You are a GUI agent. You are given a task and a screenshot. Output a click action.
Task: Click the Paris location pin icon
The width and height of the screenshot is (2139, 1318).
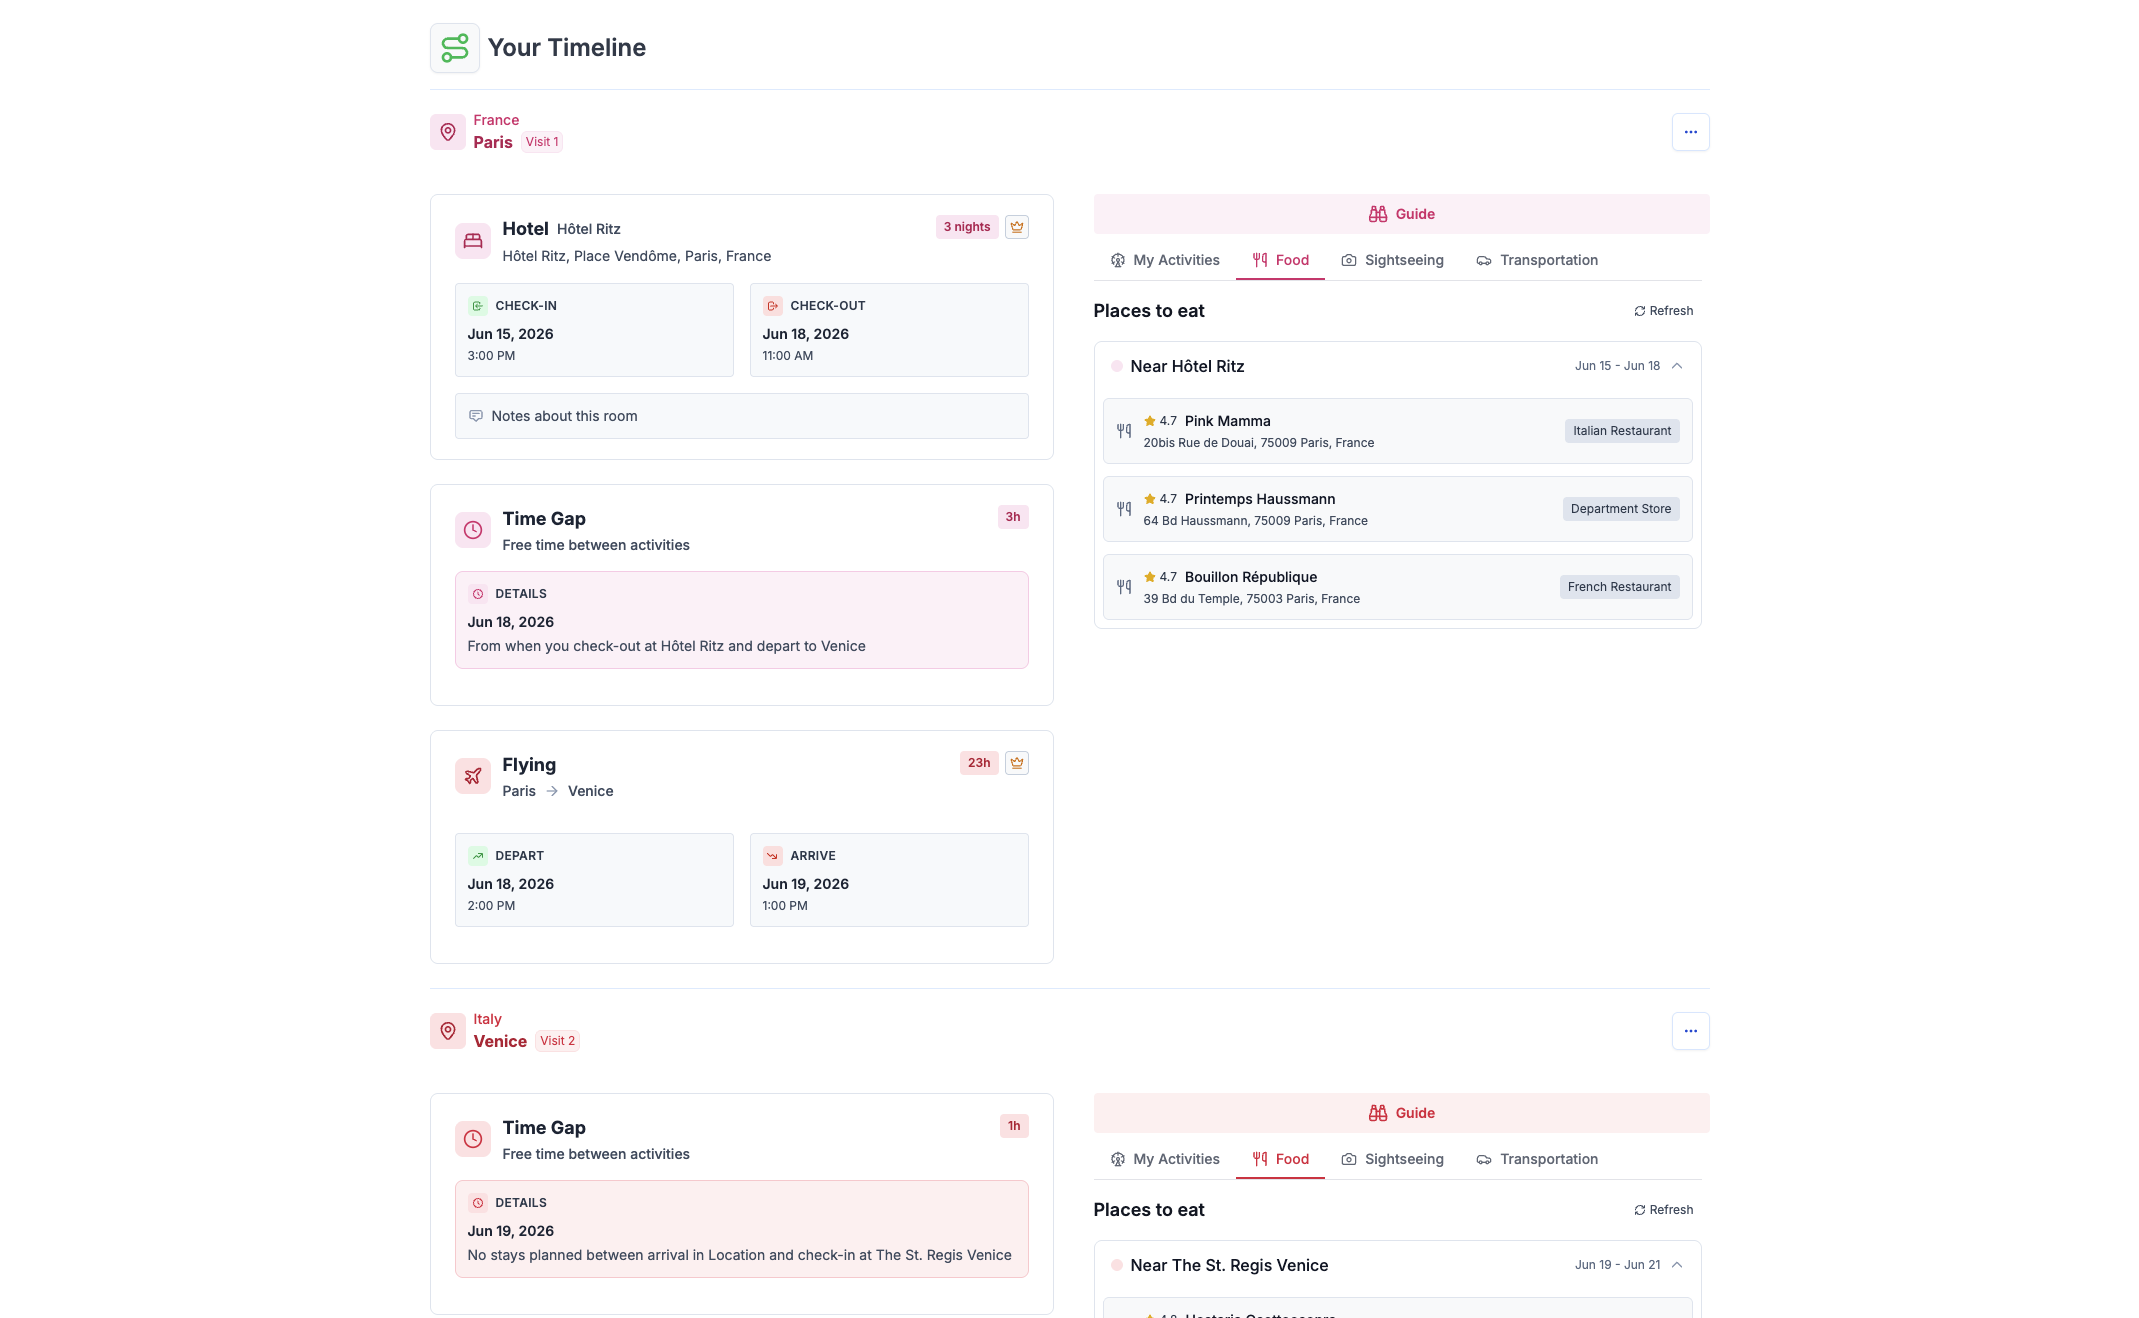tap(447, 131)
